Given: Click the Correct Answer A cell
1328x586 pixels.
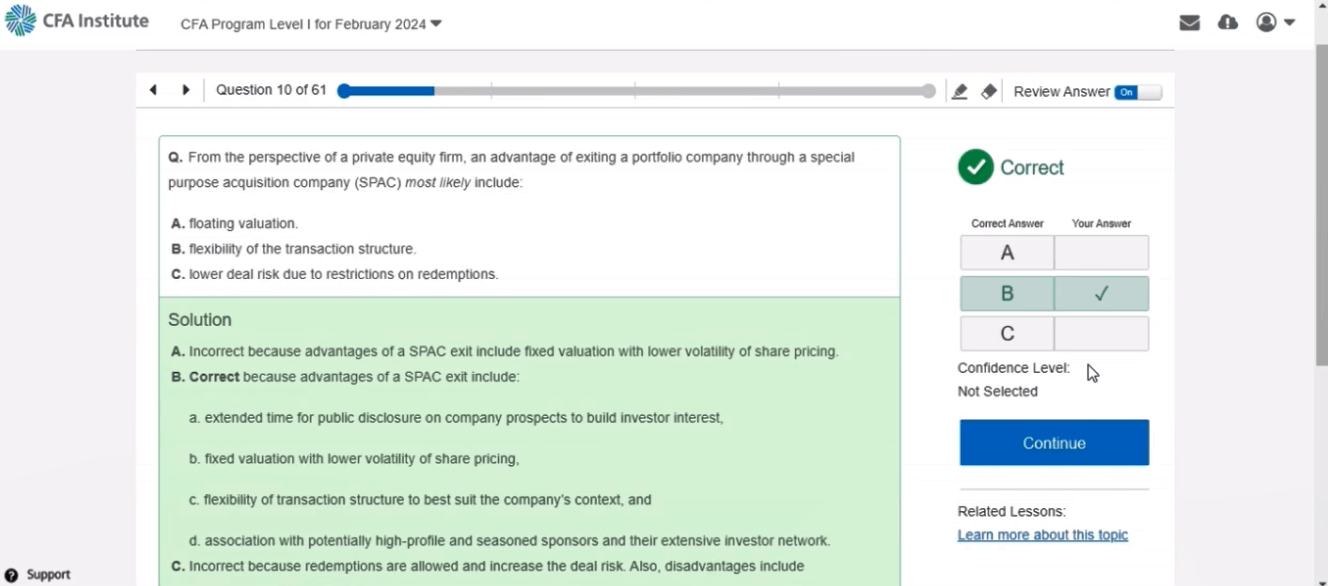Looking at the screenshot, I should tap(1007, 253).
